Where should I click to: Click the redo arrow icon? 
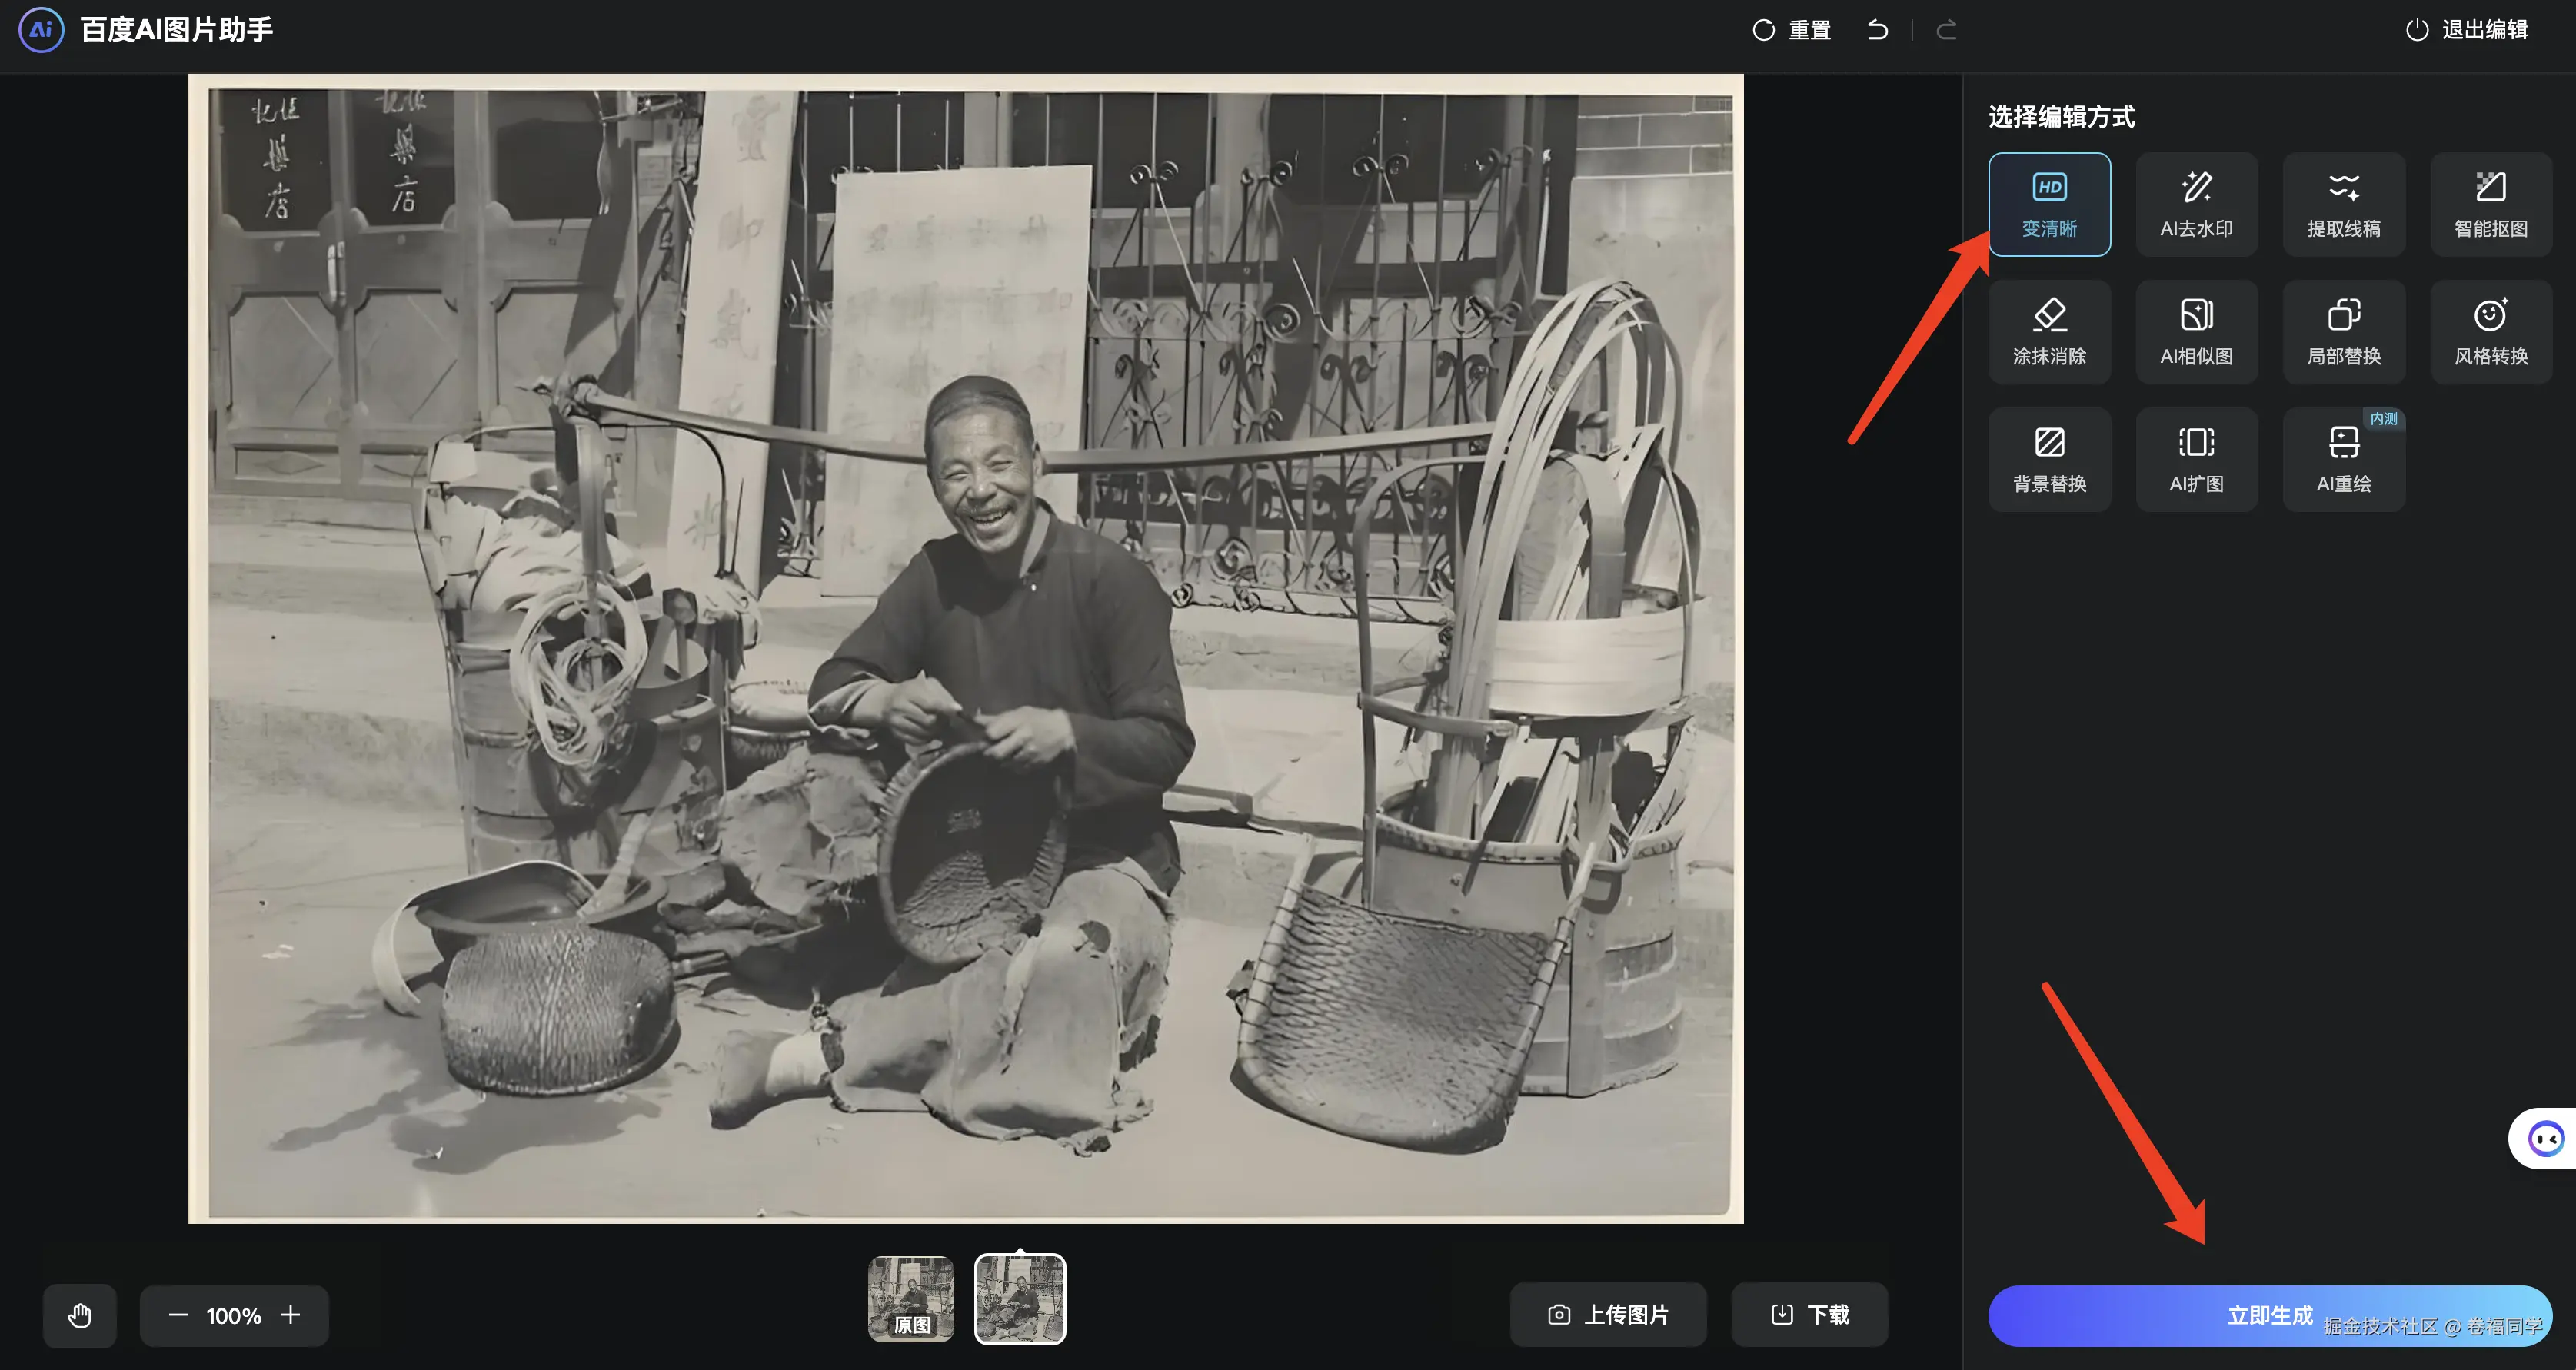(x=1946, y=30)
